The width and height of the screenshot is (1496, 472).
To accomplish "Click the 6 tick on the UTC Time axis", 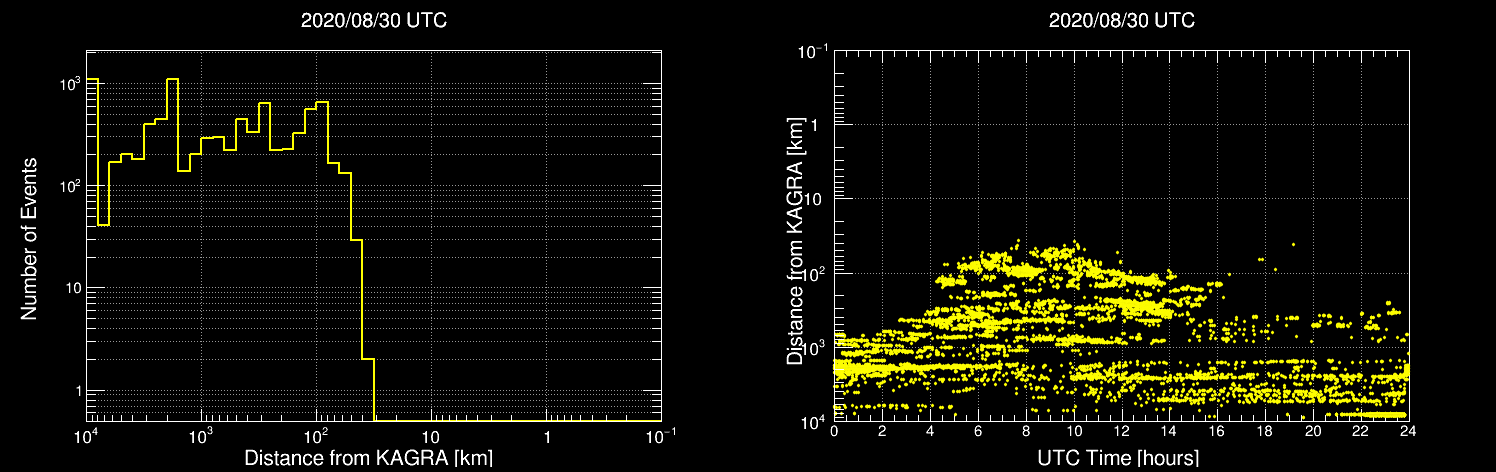I will (978, 430).
